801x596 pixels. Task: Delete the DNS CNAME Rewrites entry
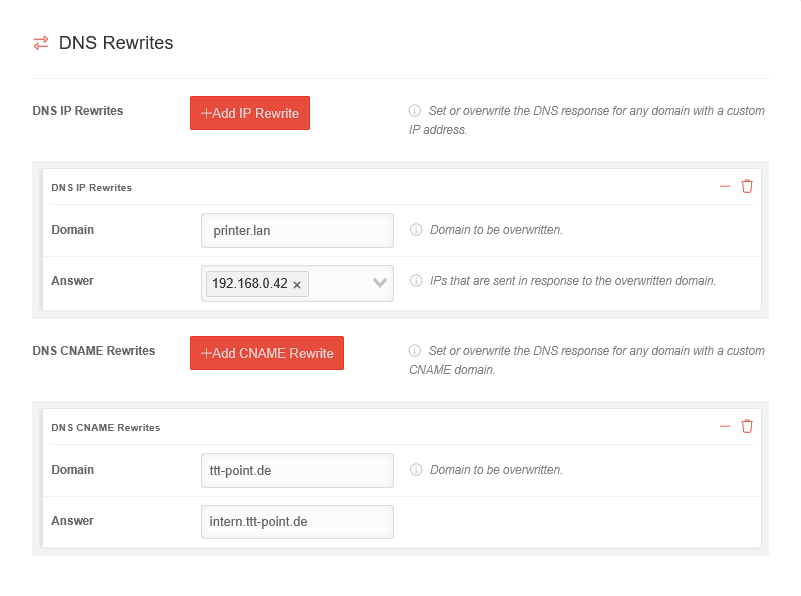(747, 426)
